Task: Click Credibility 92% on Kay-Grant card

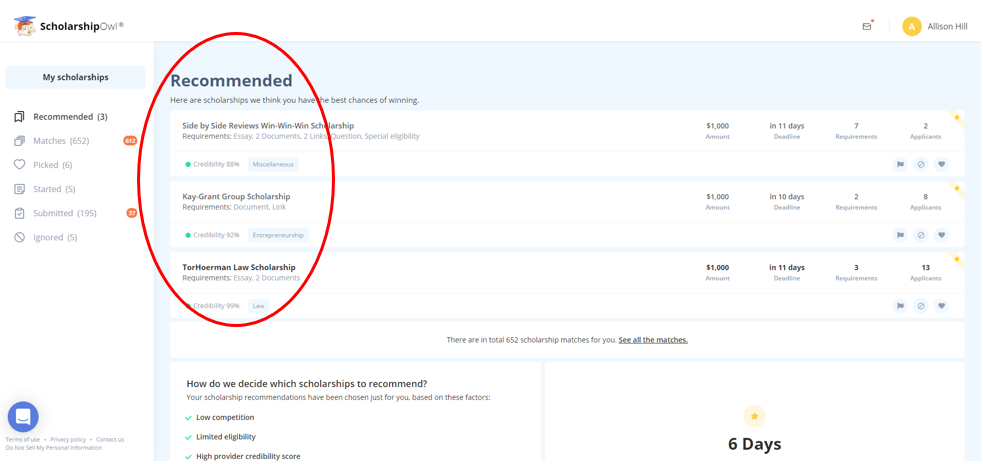Action: [x=213, y=235]
